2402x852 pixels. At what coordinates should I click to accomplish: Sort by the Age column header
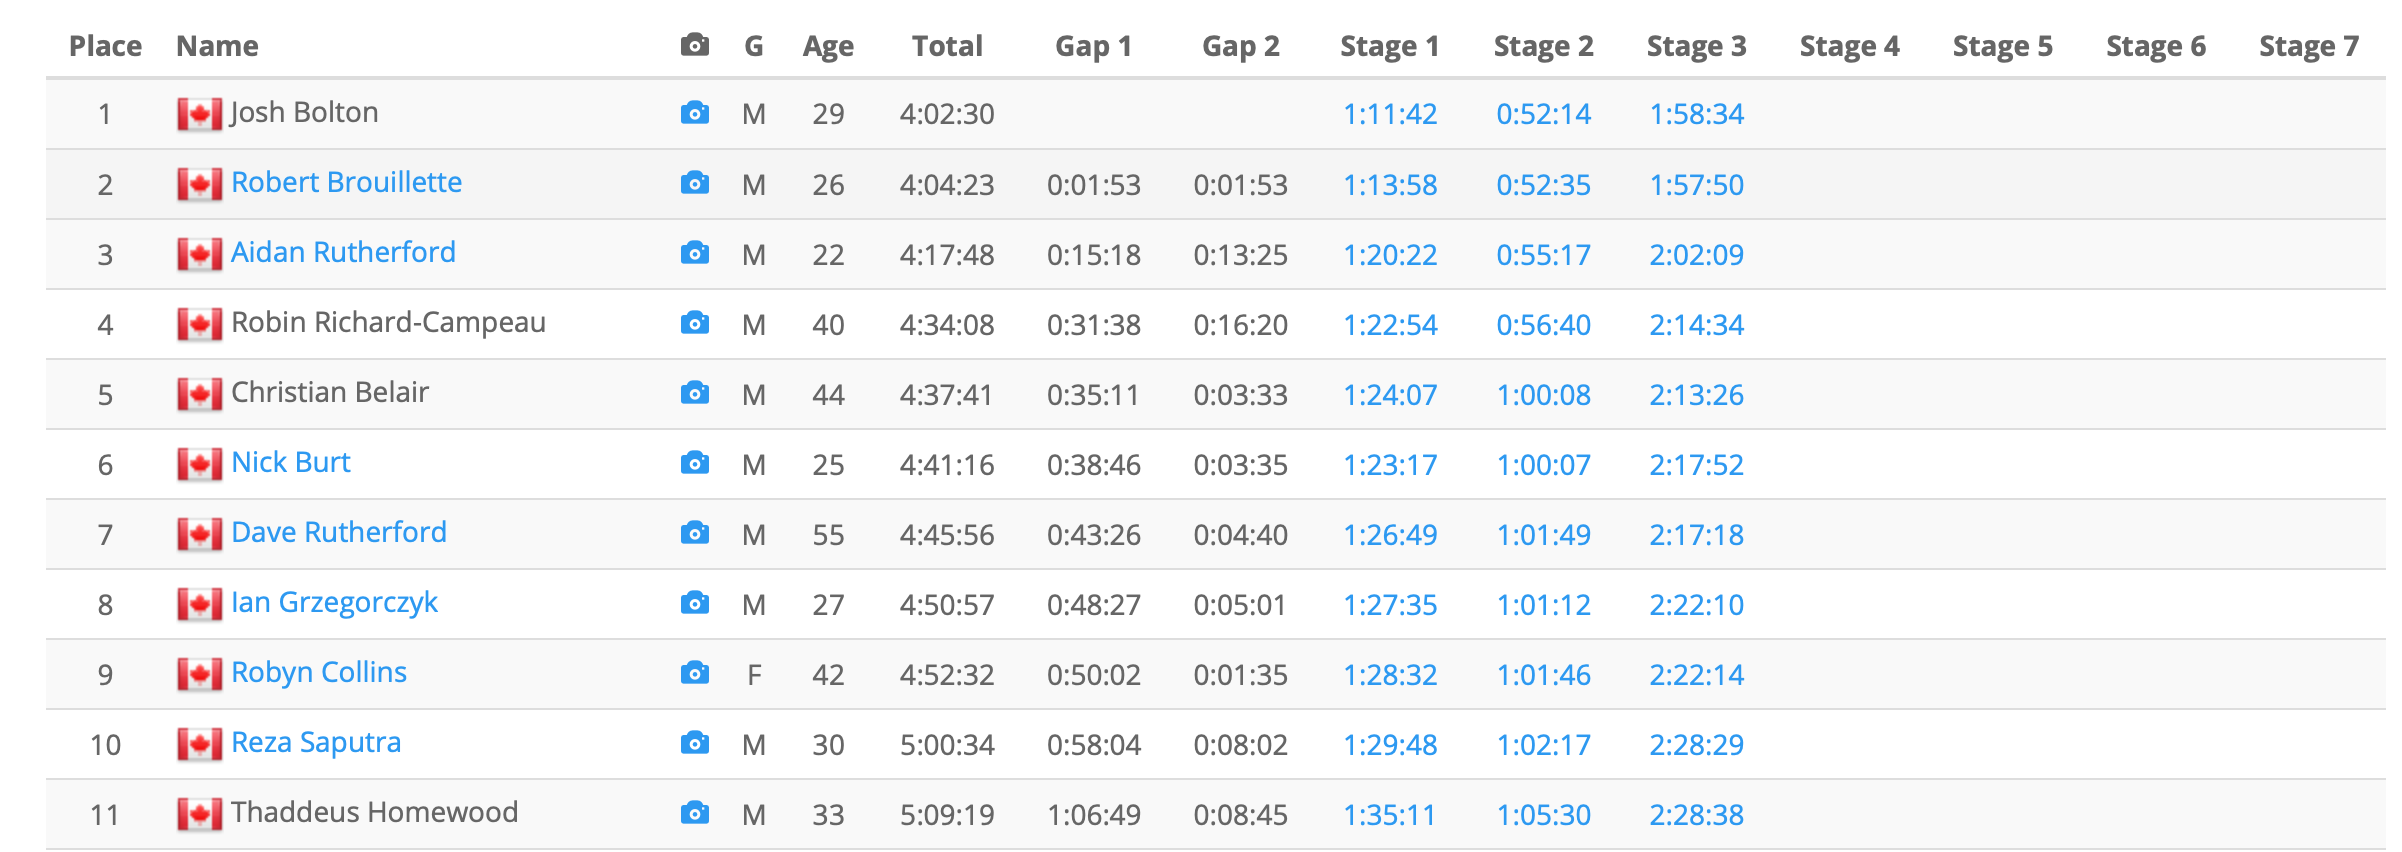[828, 46]
